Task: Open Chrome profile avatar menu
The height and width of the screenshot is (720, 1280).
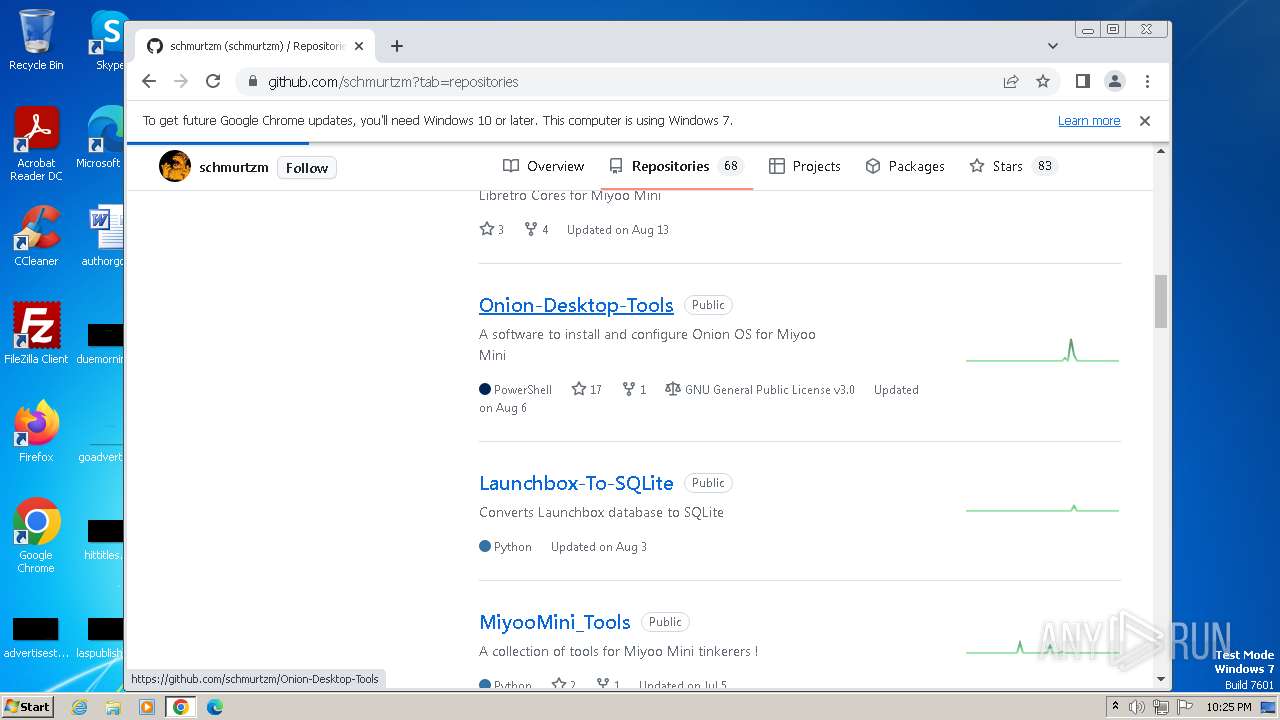Action: click(1114, 81)
